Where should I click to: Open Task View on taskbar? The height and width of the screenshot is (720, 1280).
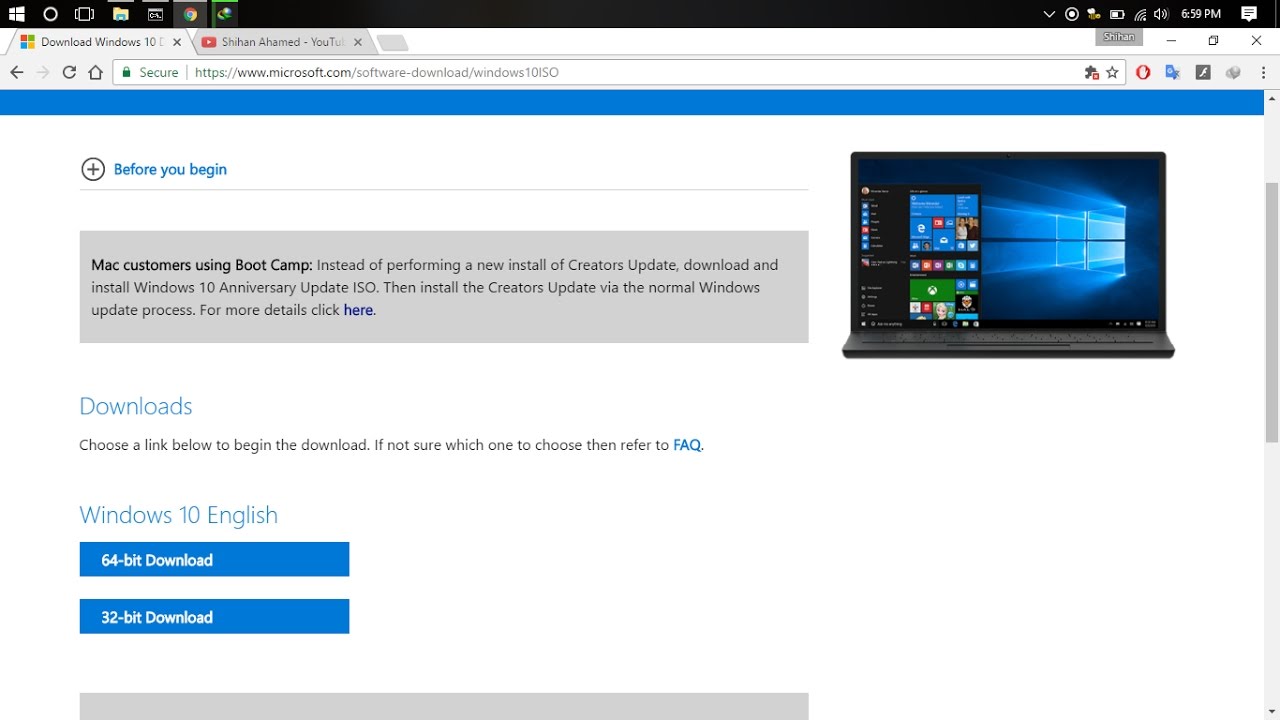click(85, 14)
